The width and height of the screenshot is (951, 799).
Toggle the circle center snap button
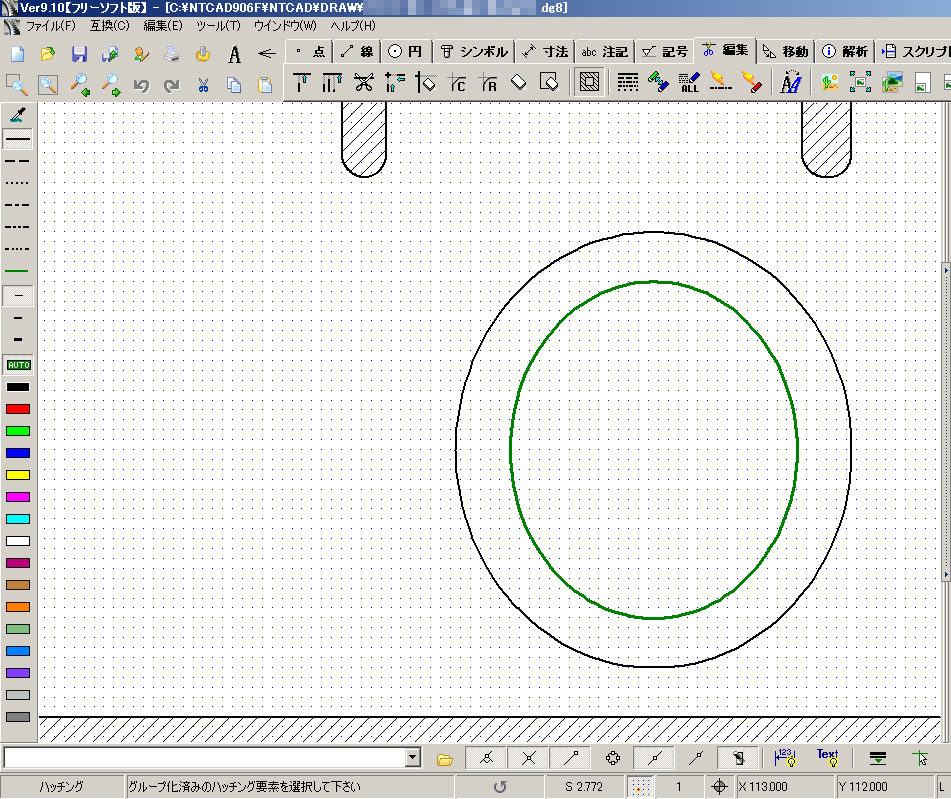[613, 758]
